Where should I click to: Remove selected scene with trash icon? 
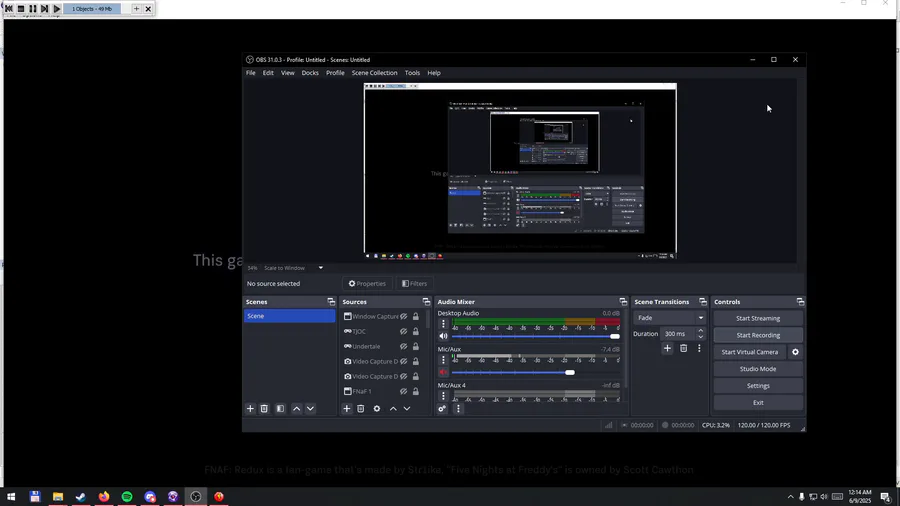coord(264,408)
